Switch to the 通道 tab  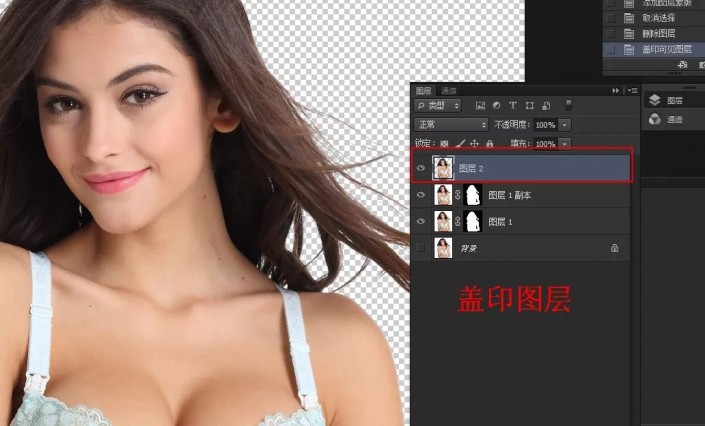[449, 90]
